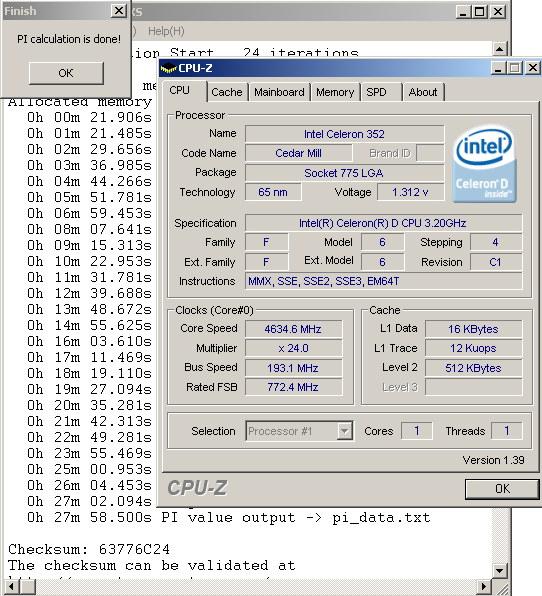The height and width of the screenshot is (596, 542).
Task: Click the 0h 00m 21.906s result line
Action: click(89, 117)
